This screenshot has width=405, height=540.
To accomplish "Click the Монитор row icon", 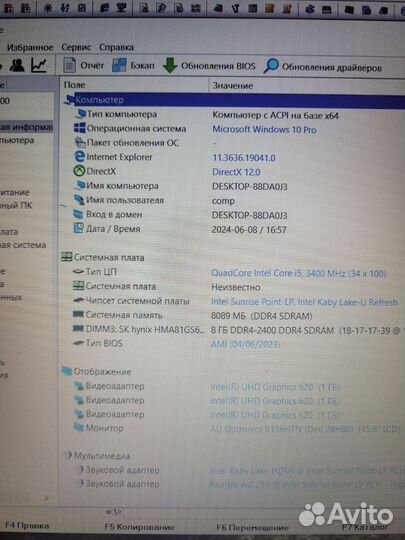I will pyautogui.click(x=79, y=428).
